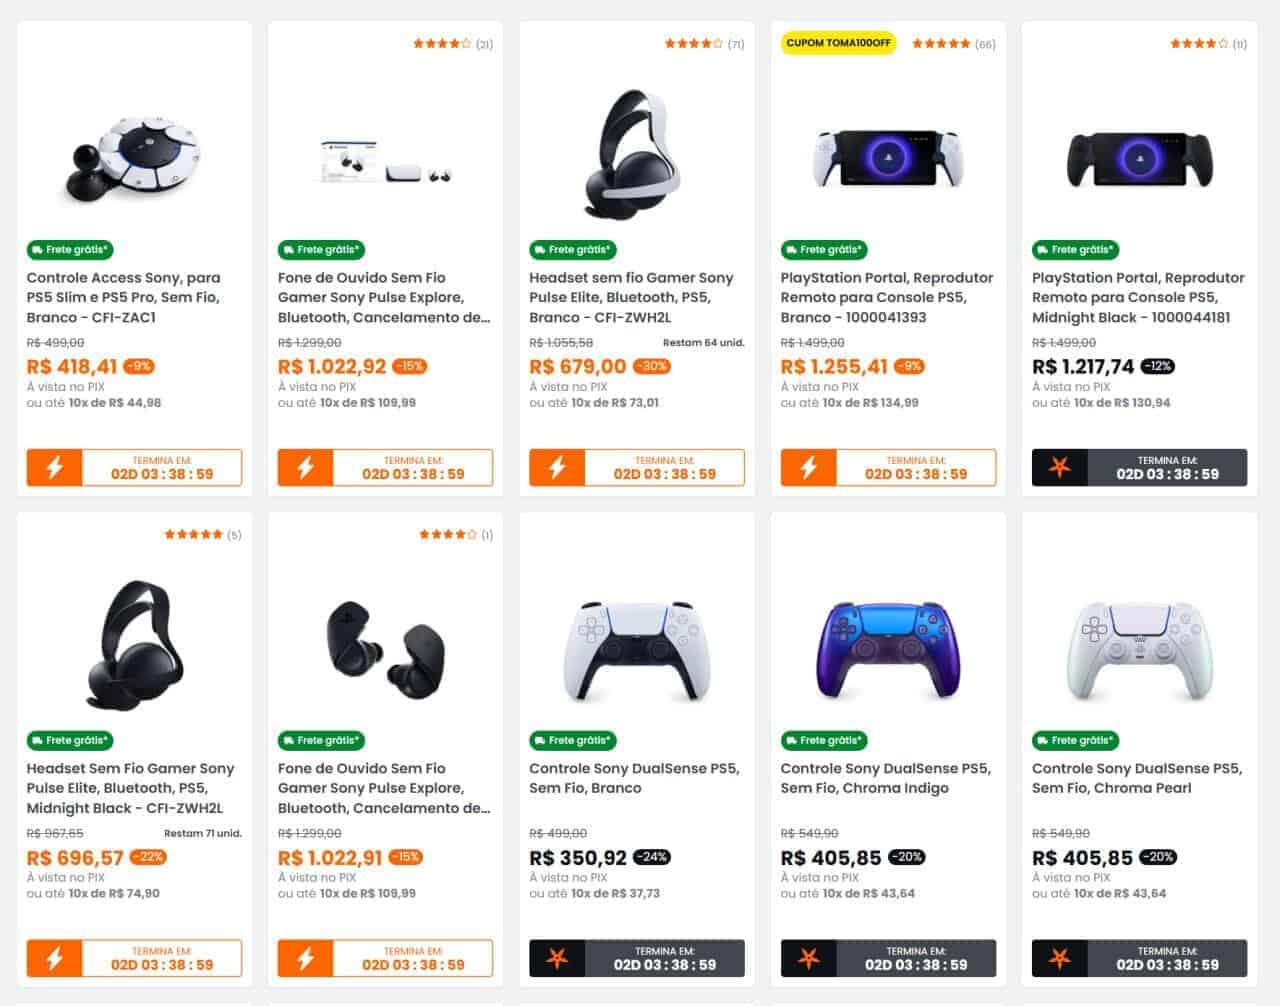Click the lightning icon under Pulse Elite Midnight Black
Viewport: 1280px width, 1006px height.
tap(55, 958)
